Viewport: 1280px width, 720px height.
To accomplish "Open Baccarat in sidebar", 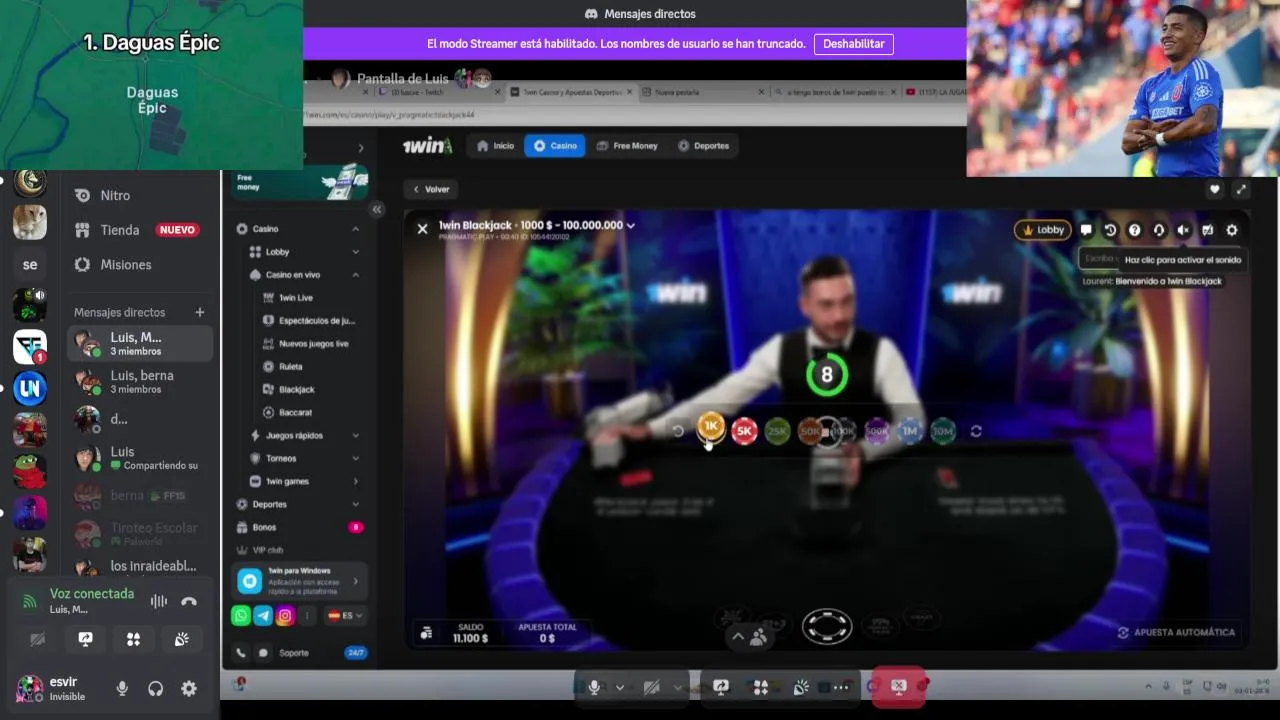I will [x=295, y=413].
